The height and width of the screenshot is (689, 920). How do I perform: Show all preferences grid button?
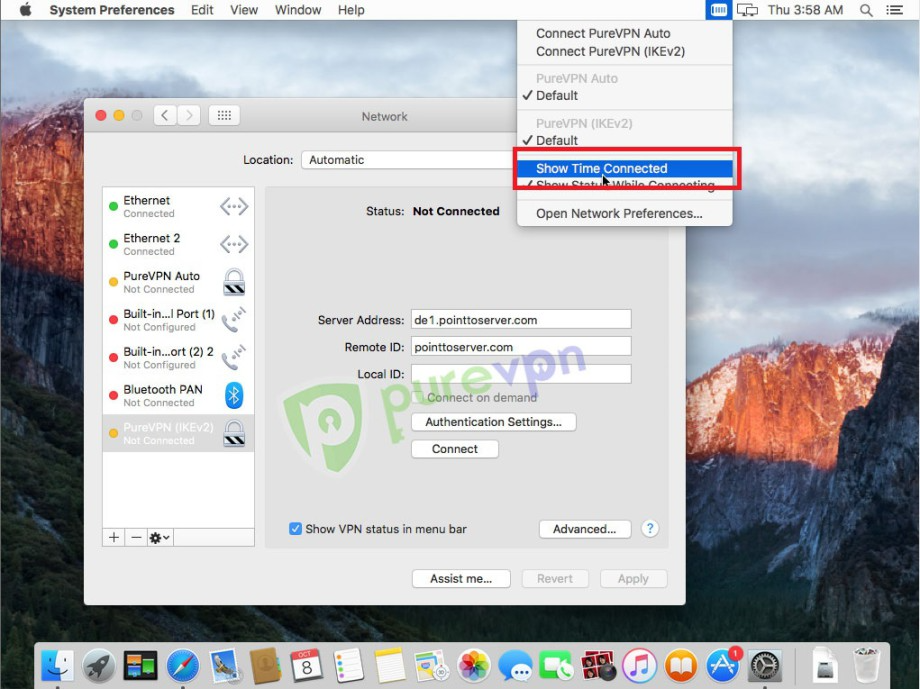click(x=224, y=115)
